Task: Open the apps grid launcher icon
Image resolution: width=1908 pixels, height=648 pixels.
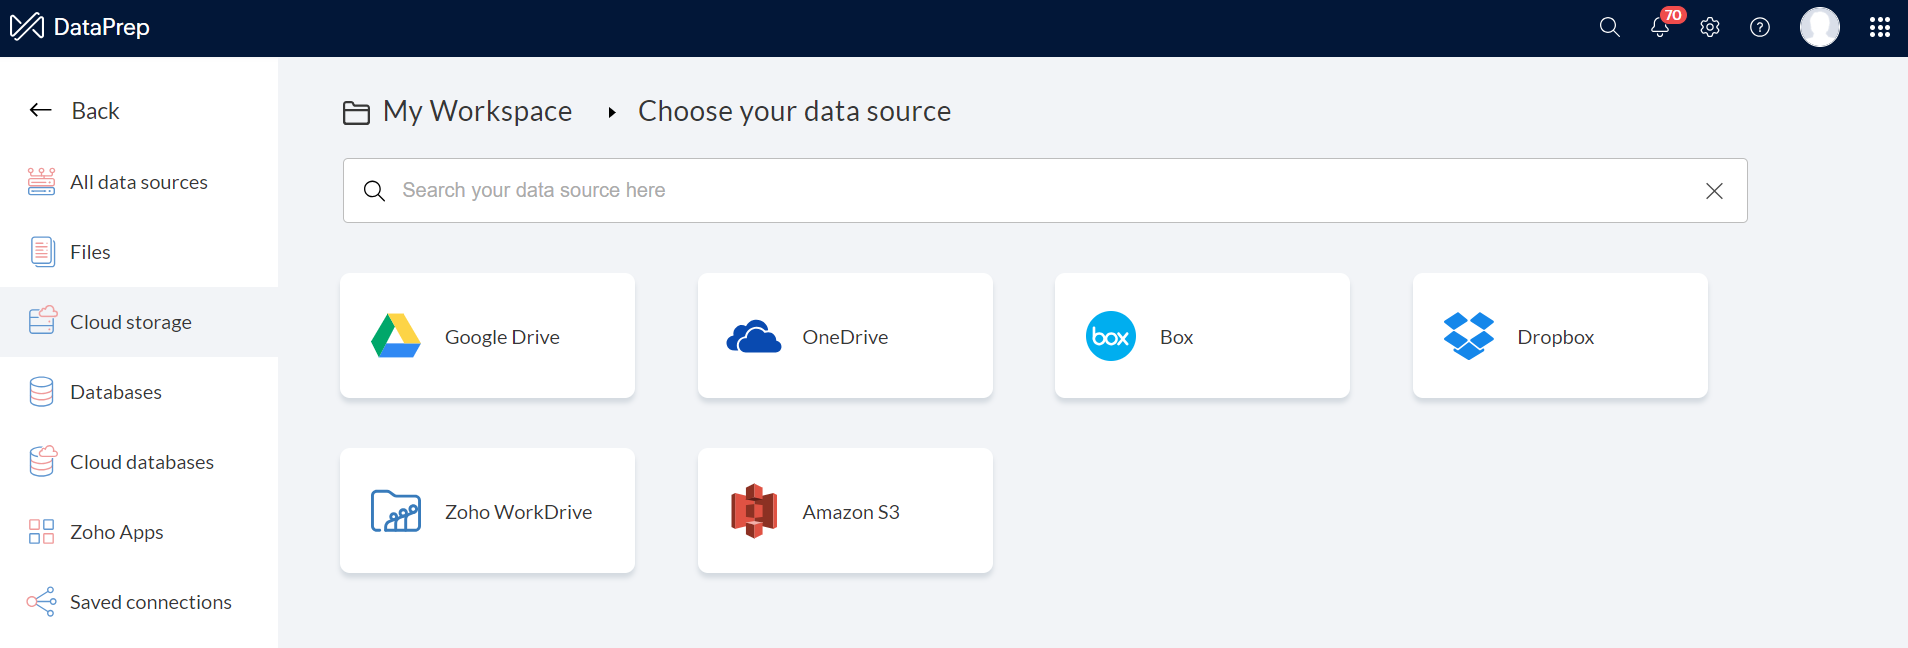Action: click(1880, 27)
